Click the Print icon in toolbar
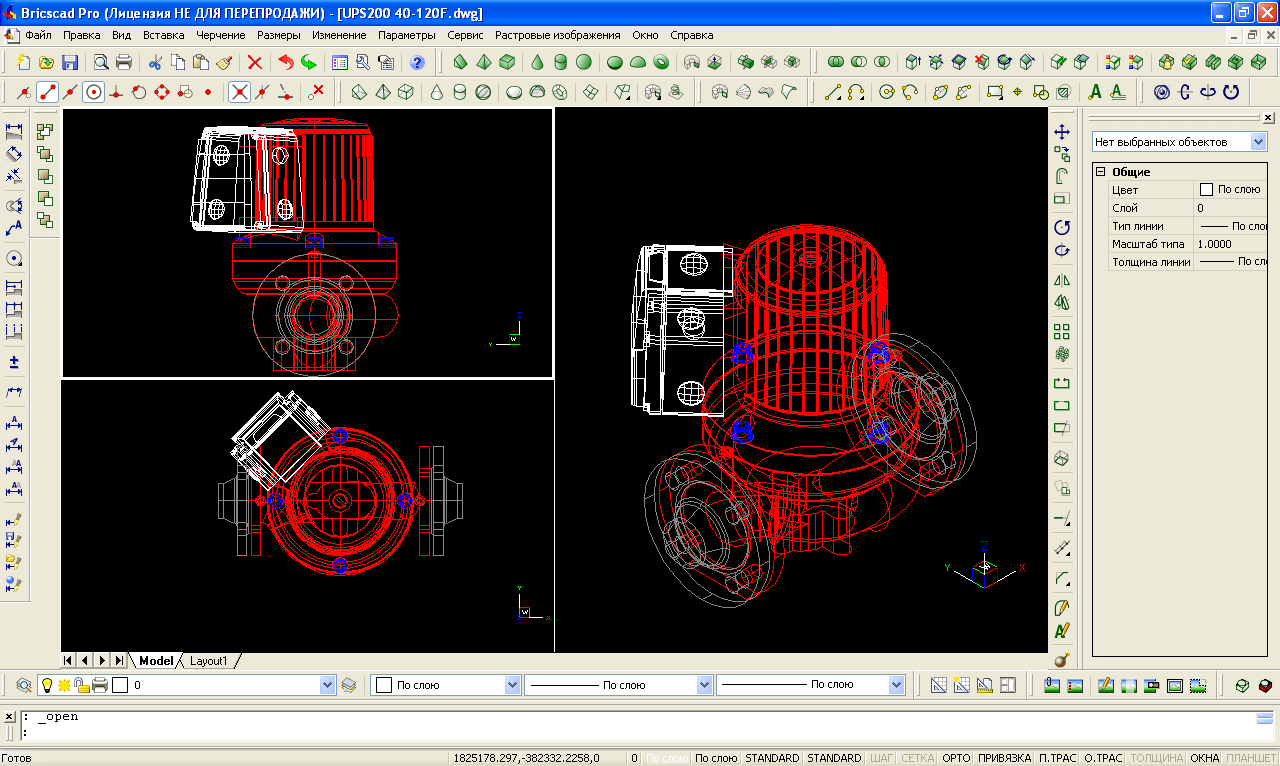This screenshot has height=766, width=1280. 124,62
